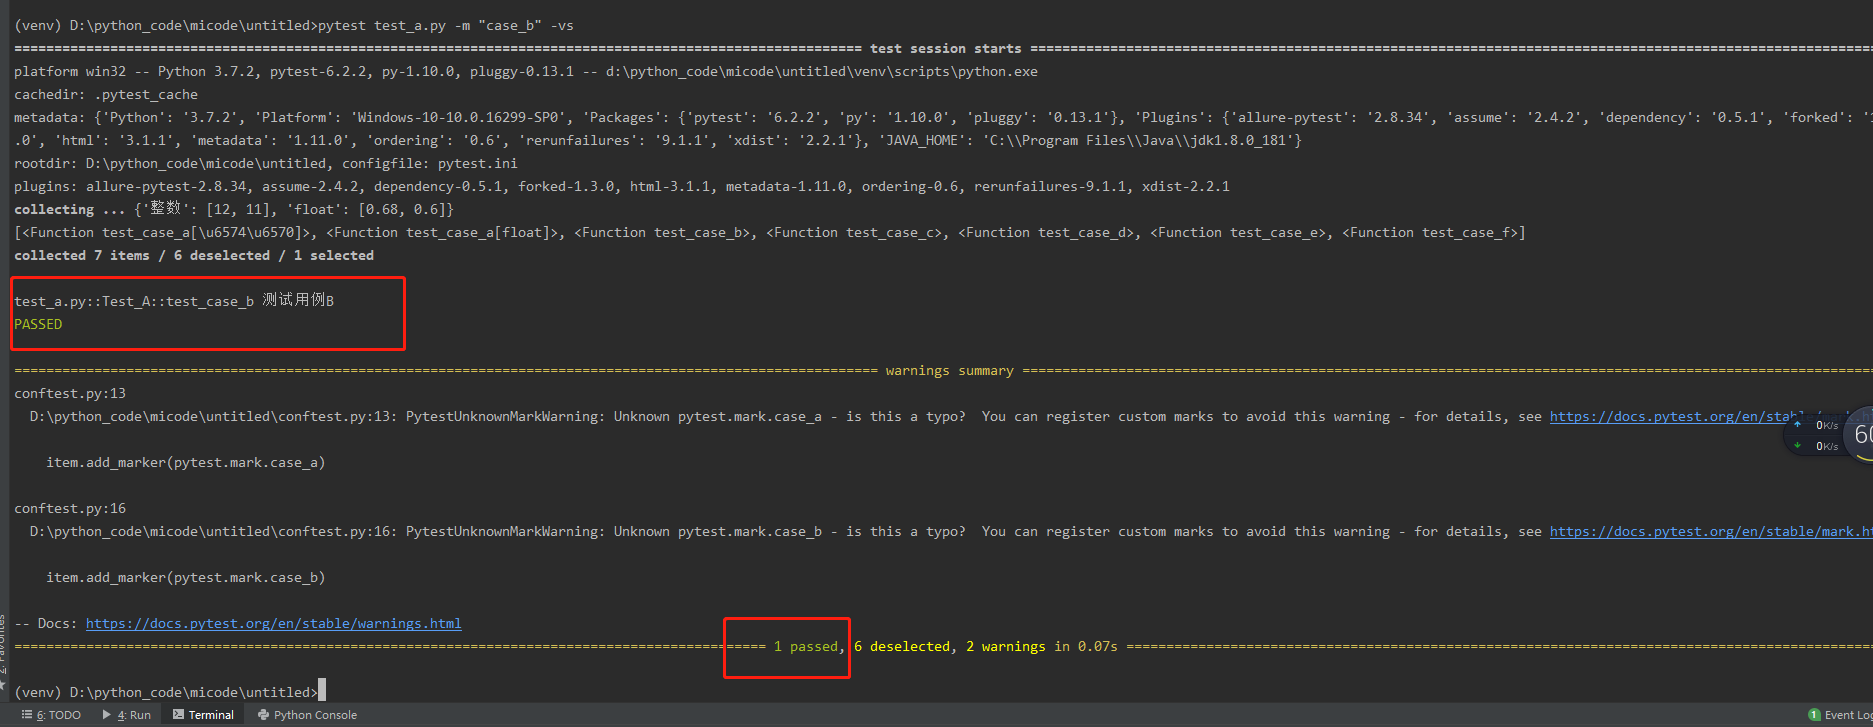Click the green PASSED status text

tap(38, 324)
